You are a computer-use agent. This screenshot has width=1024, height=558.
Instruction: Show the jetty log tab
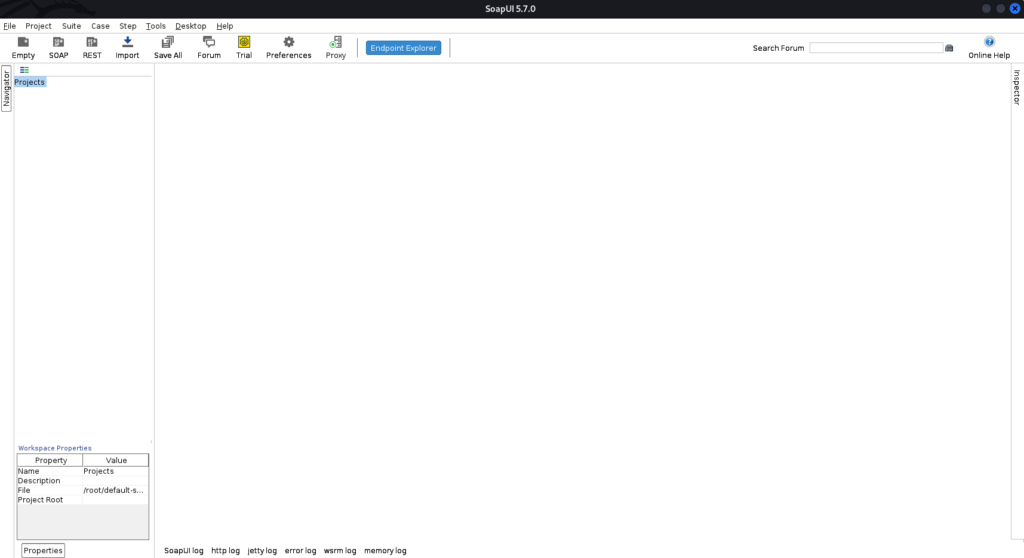tap(262, 551)
